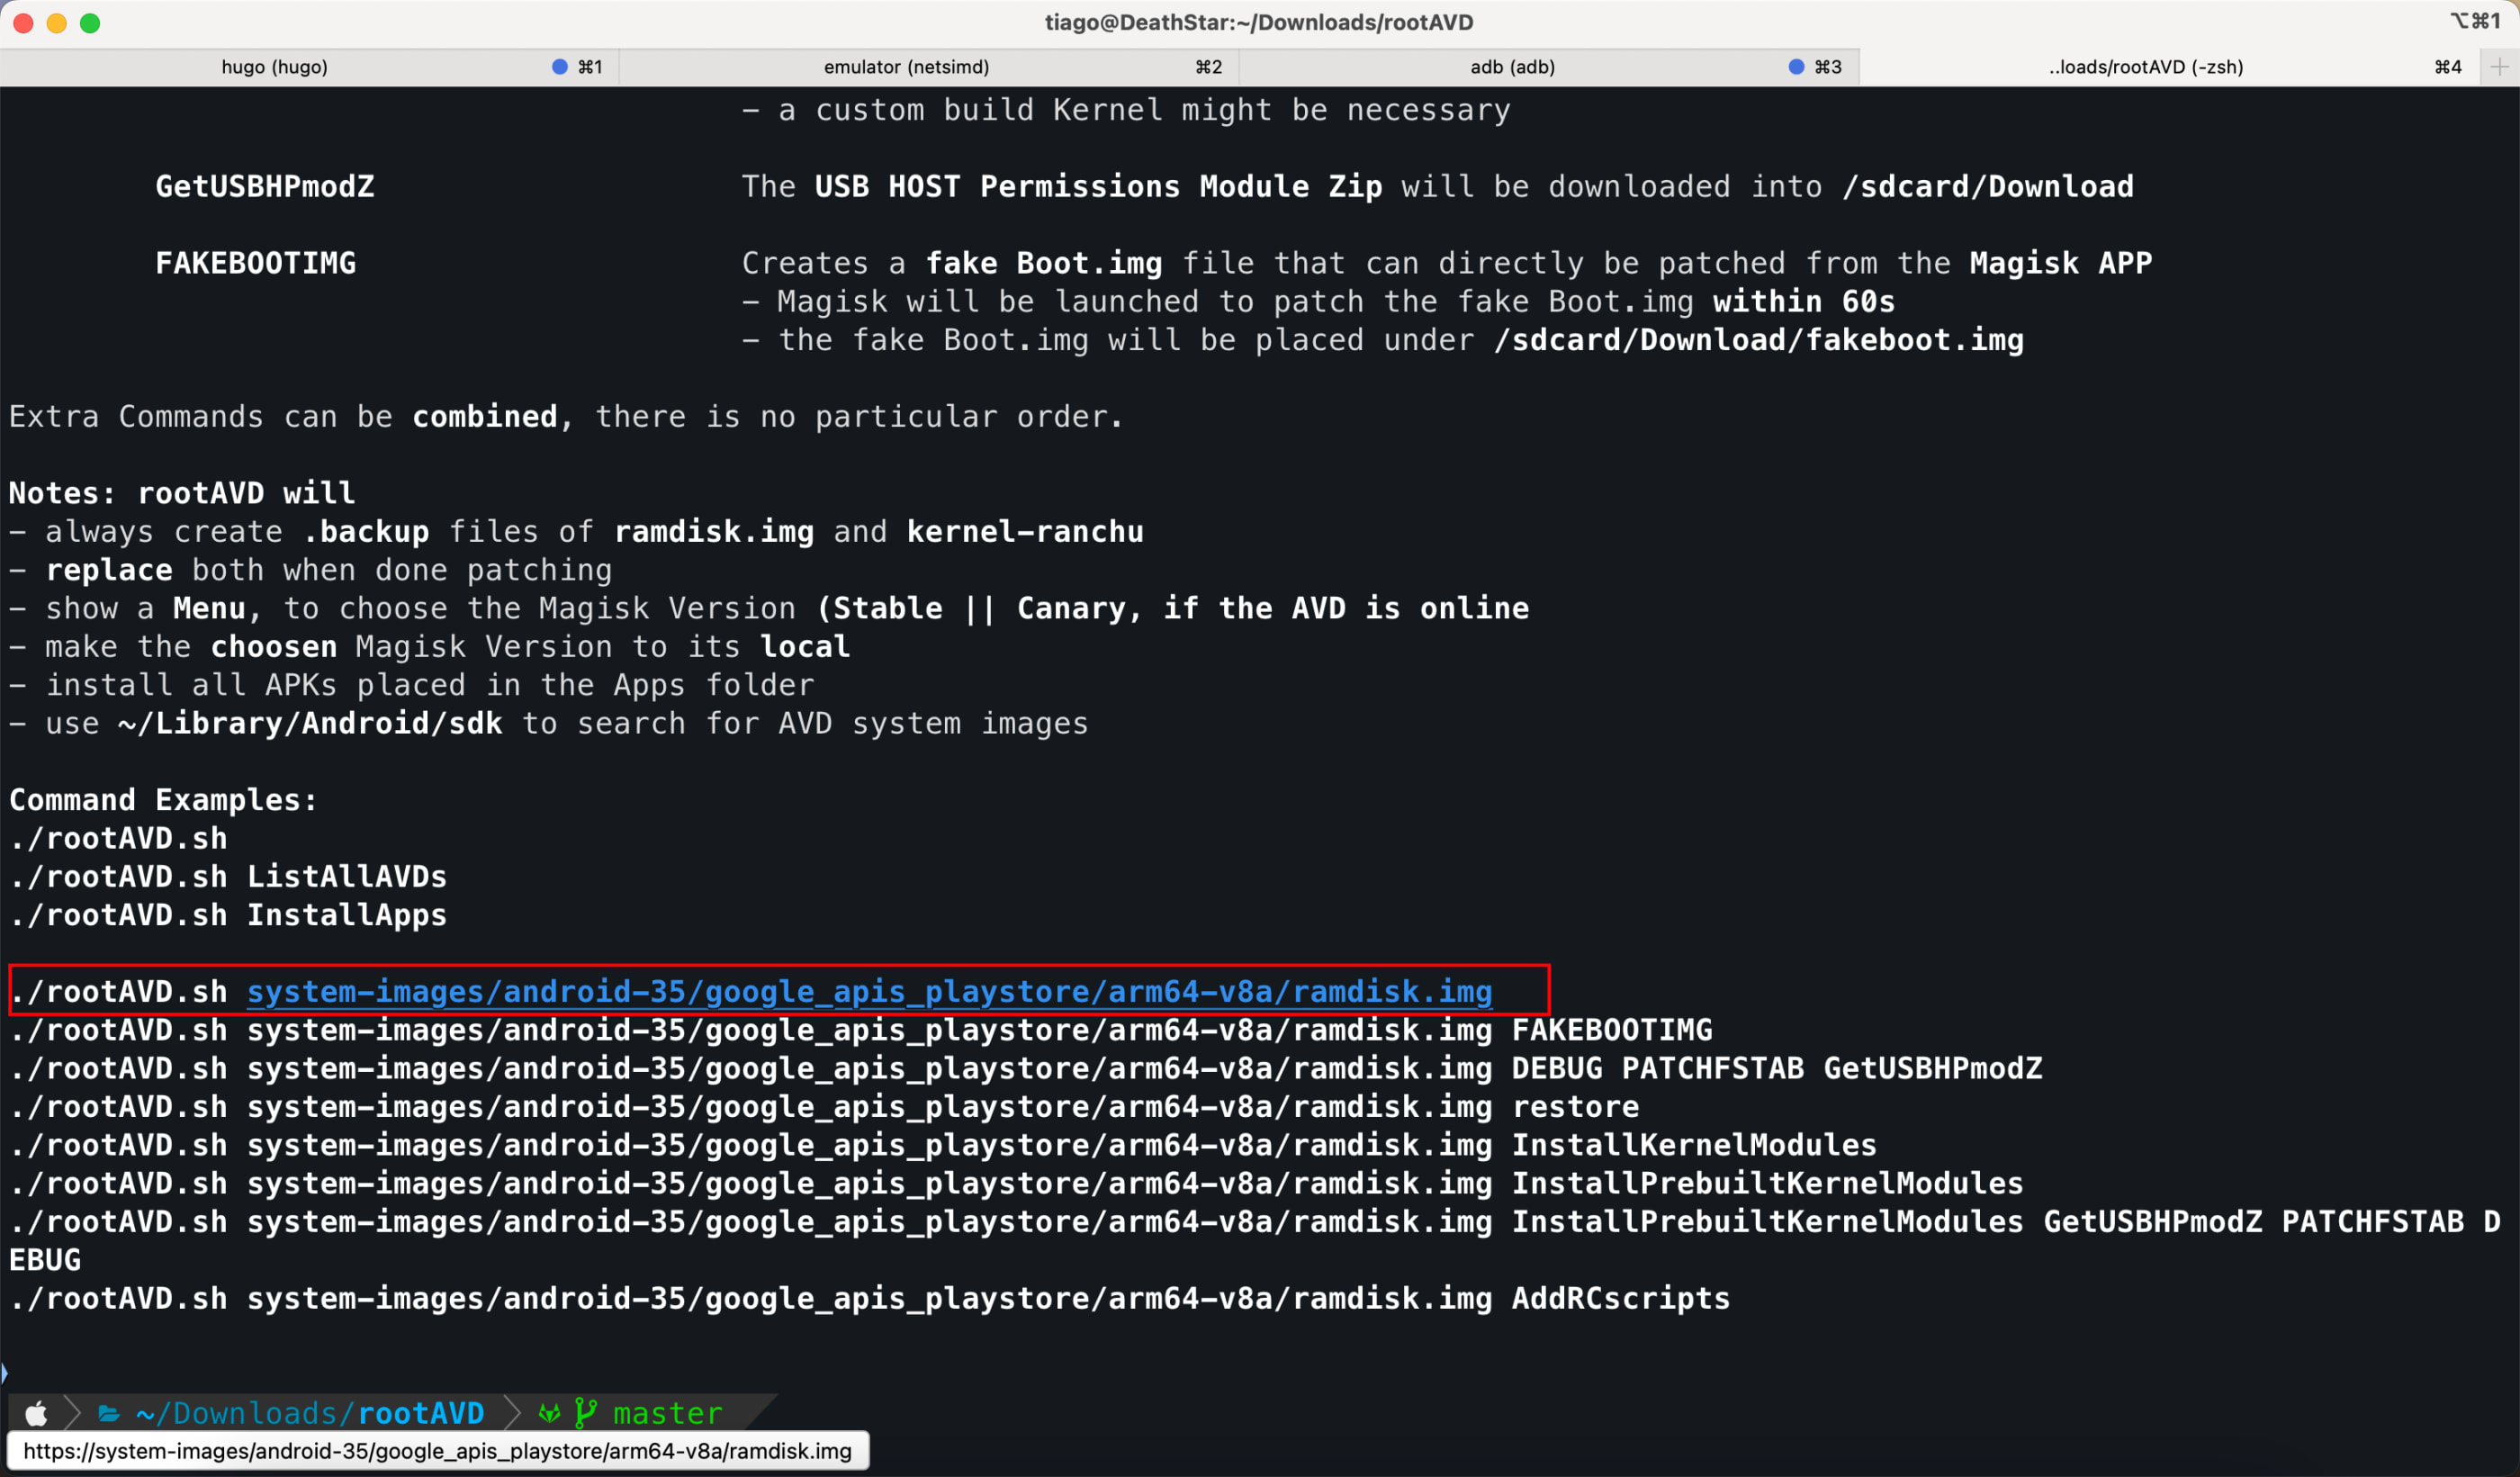Switch to the hugo (hugo) tab

click(274, 67)
